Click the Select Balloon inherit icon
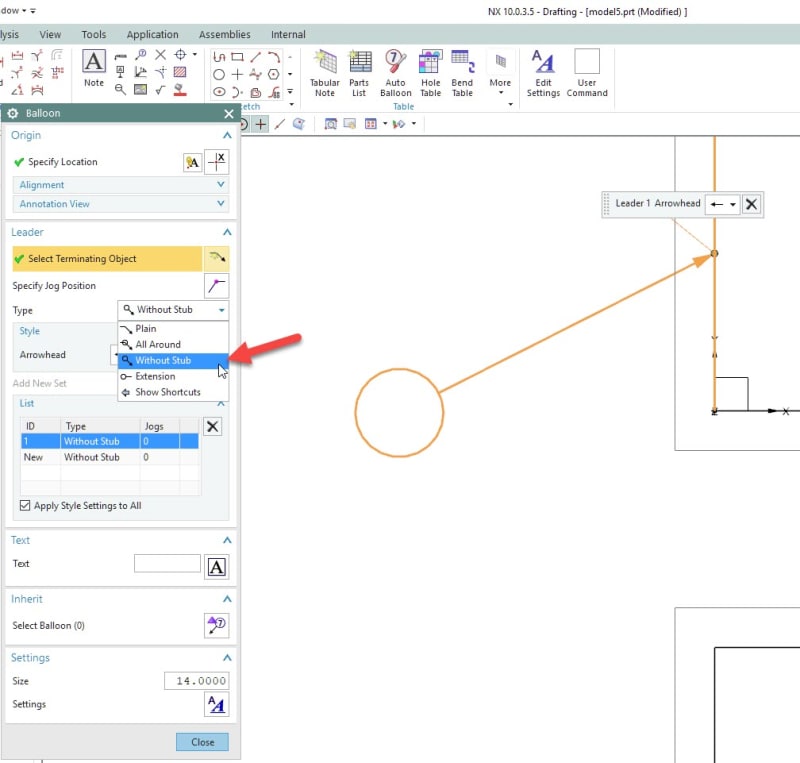Image resolution: width=800 pixels, height=763 pixels. pos(216,625)
